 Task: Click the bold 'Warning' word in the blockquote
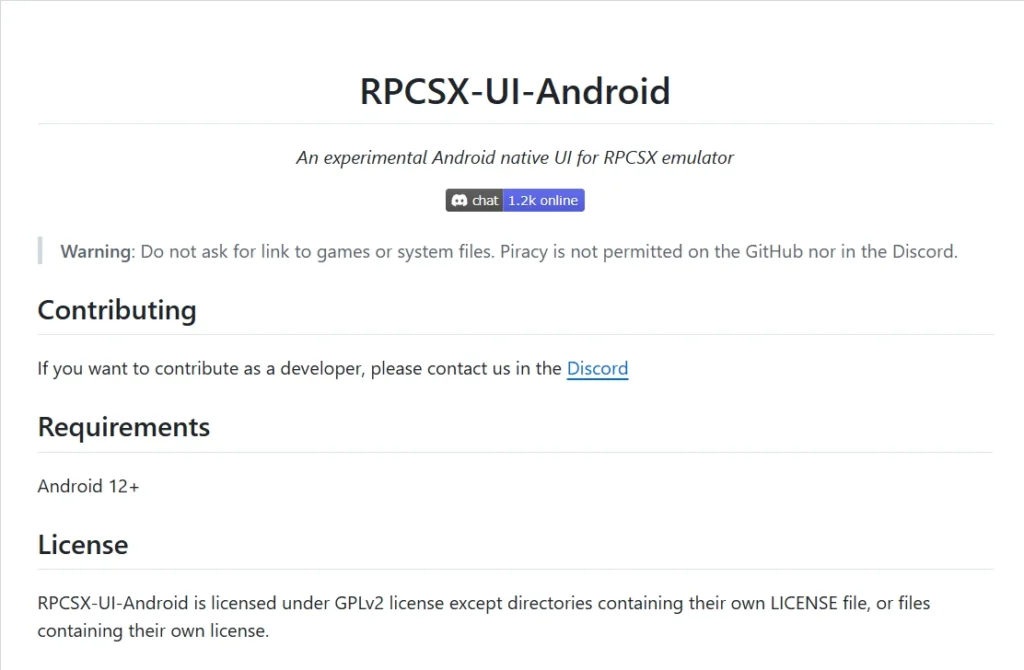tap(96, 252)
